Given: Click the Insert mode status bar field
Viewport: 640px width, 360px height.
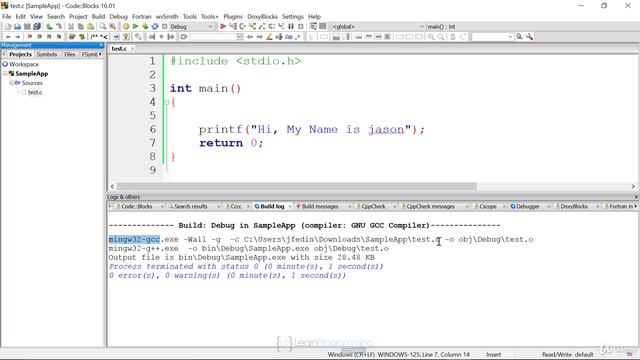Looking at the screenshot, I should 493,355.
